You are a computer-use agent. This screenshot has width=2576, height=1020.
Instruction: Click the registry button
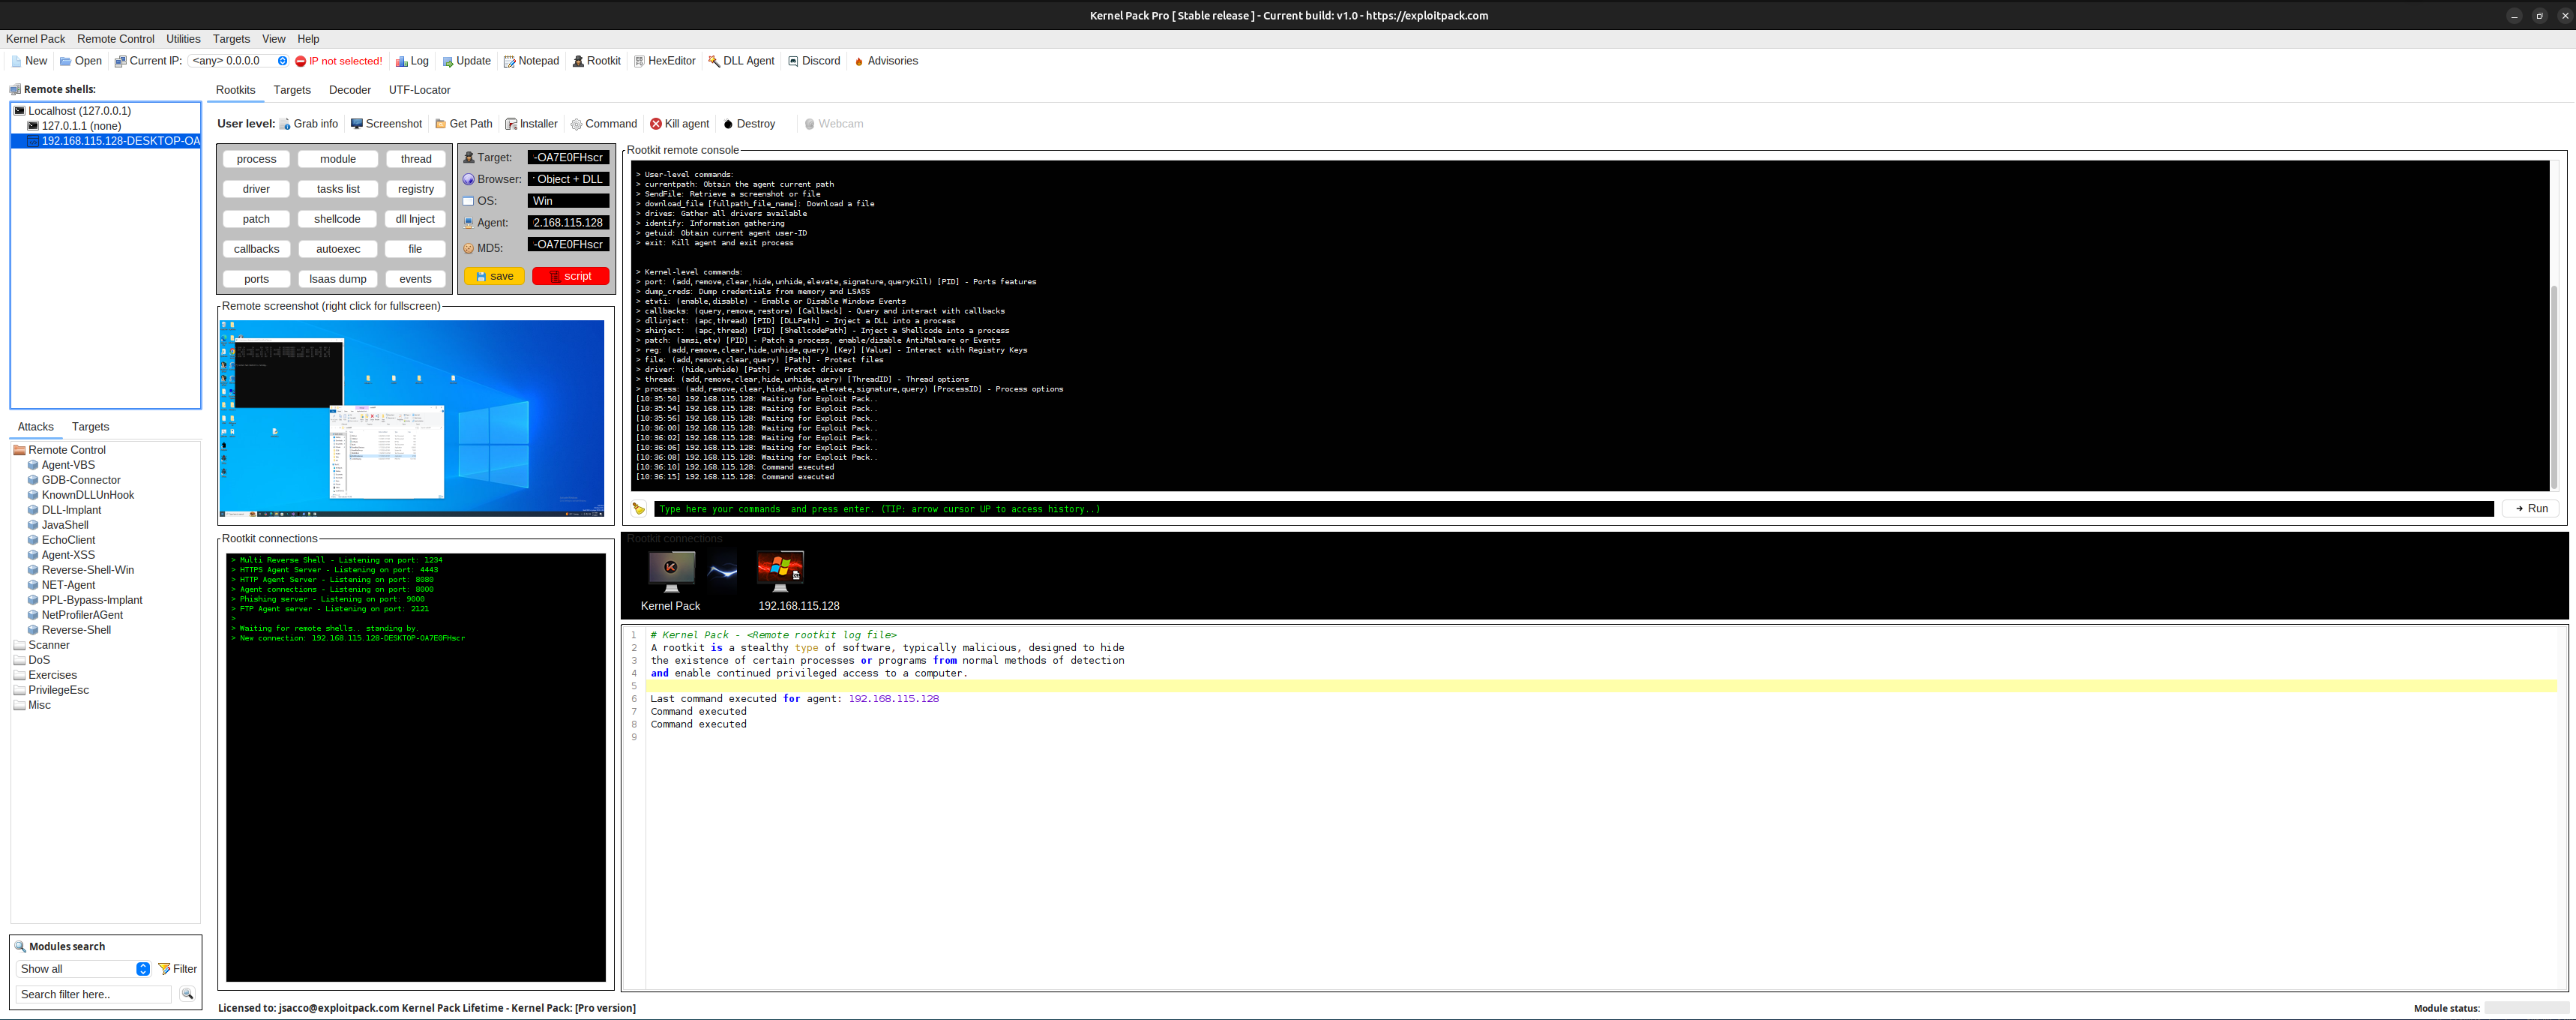click(x=415, y=189)
